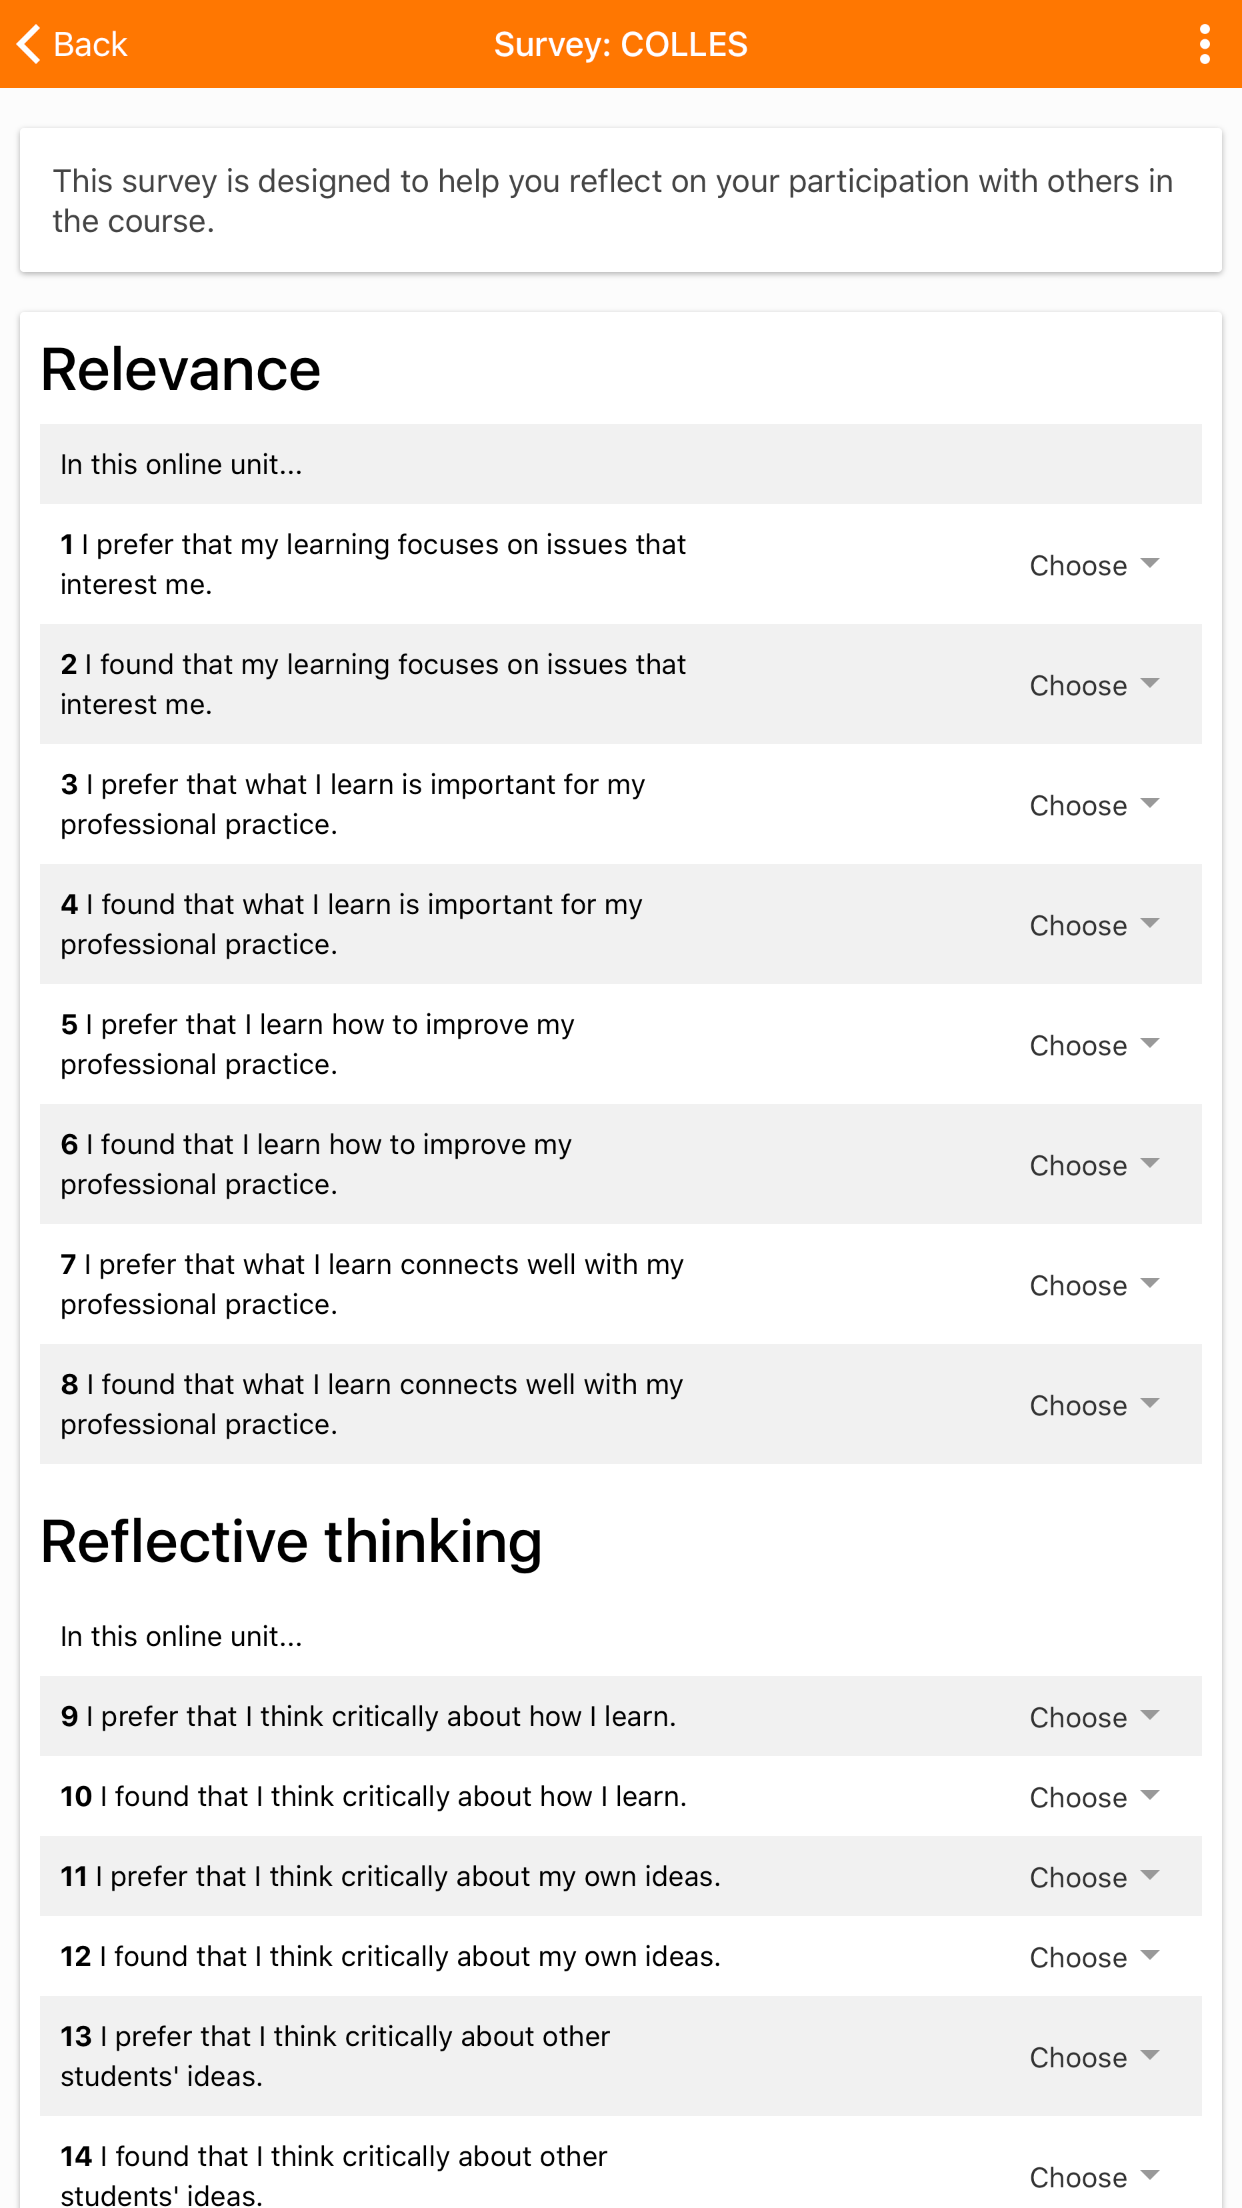Open Choose dropdown for question 7
Screen dimensions: 1242x2208
pos(1095,1285)
